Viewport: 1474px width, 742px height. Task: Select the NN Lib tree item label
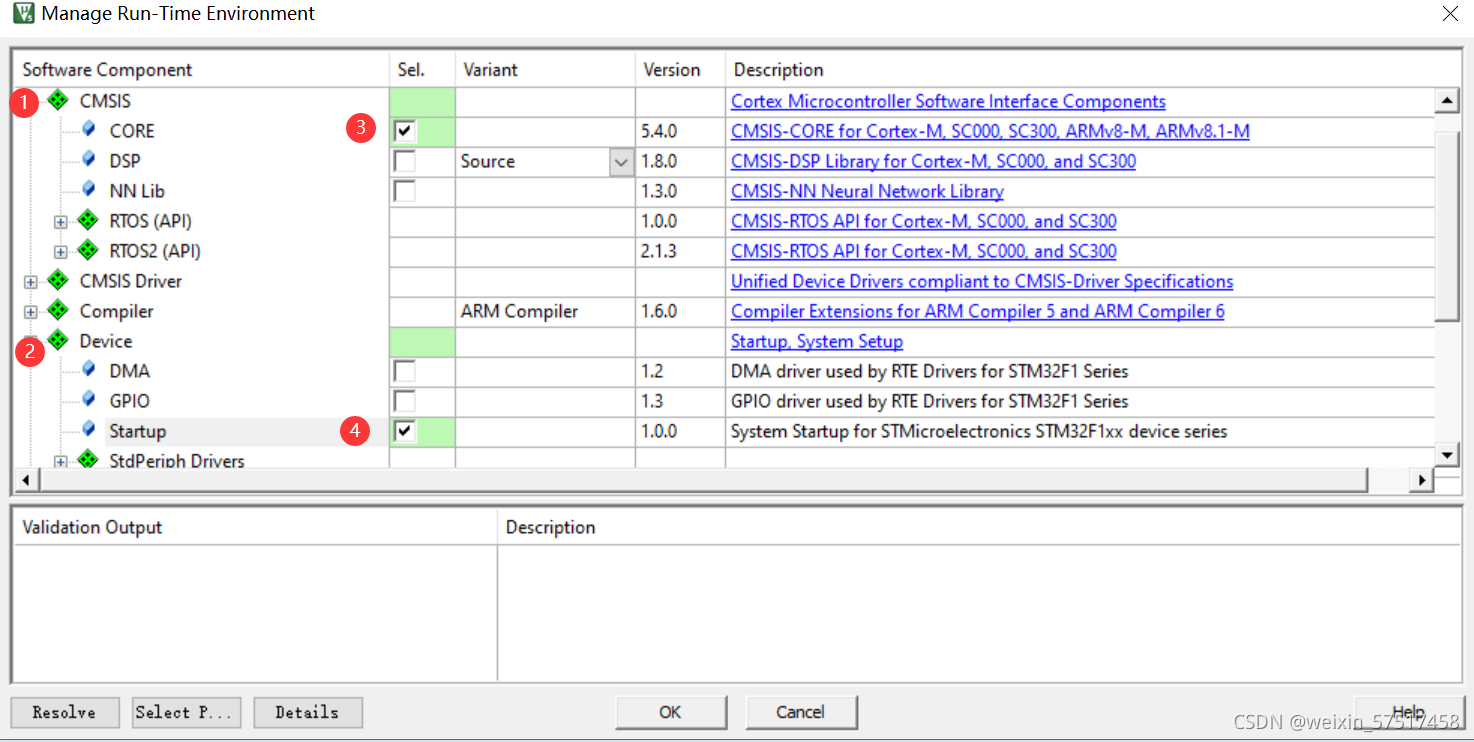(137, 191)
